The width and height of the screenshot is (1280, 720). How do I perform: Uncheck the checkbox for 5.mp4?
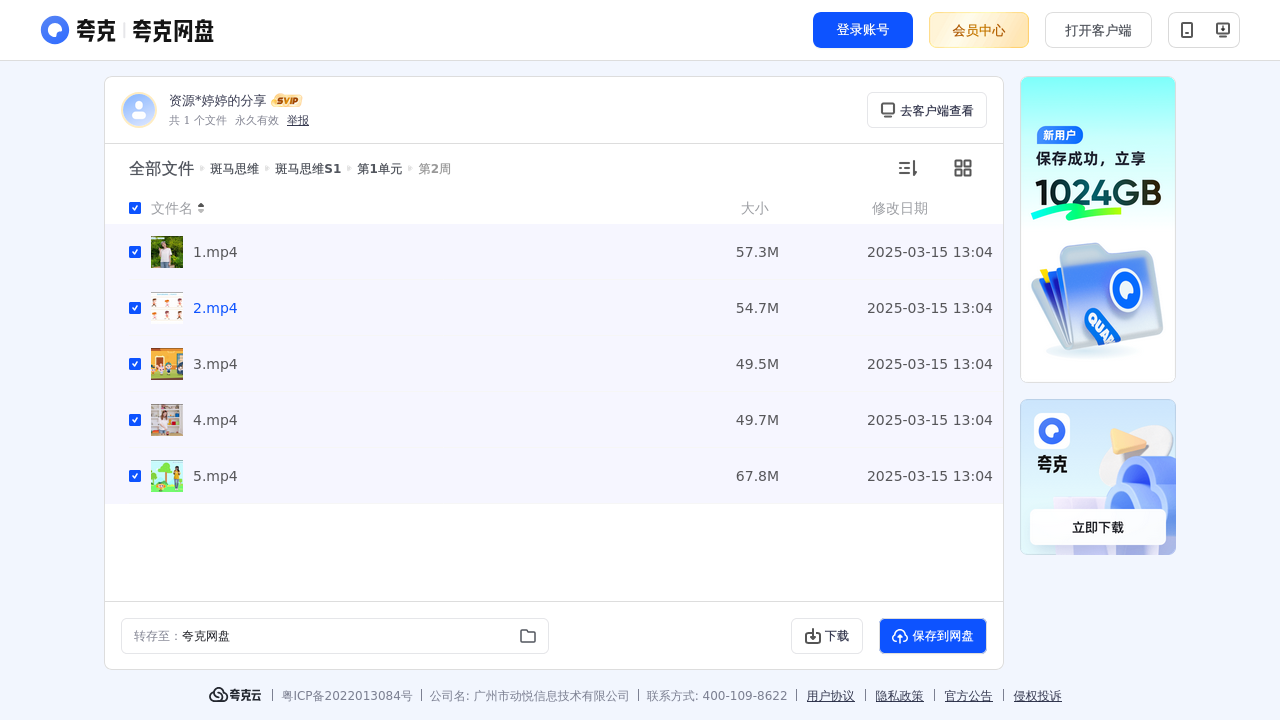tap(135, 476)
